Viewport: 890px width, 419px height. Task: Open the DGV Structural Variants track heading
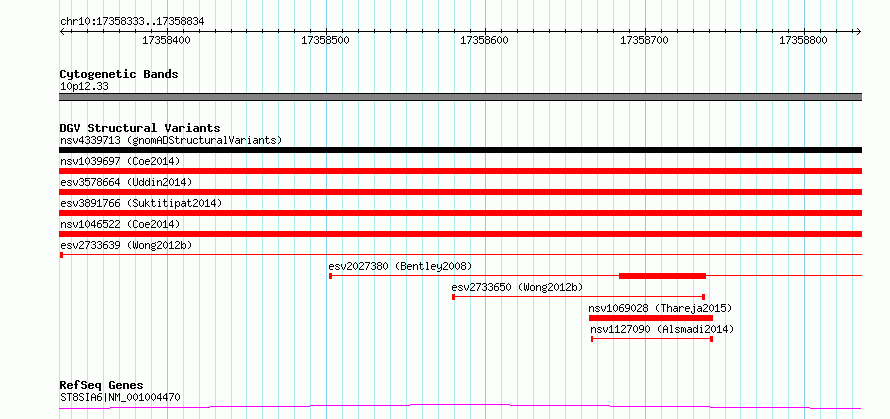tap(140, 128)
